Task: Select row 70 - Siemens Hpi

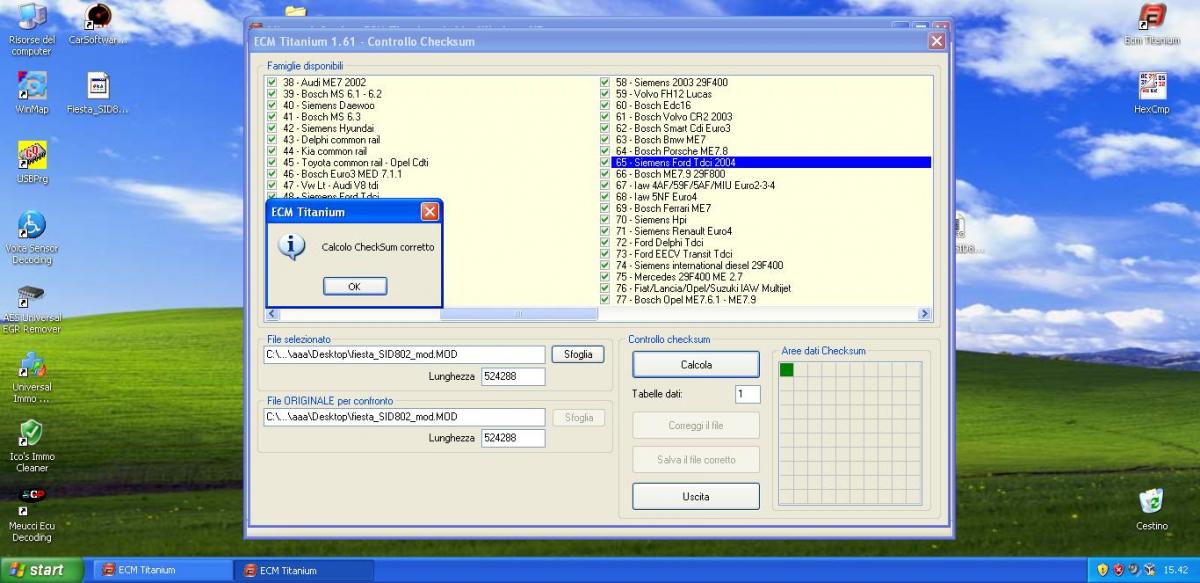Action: [650, 220]
